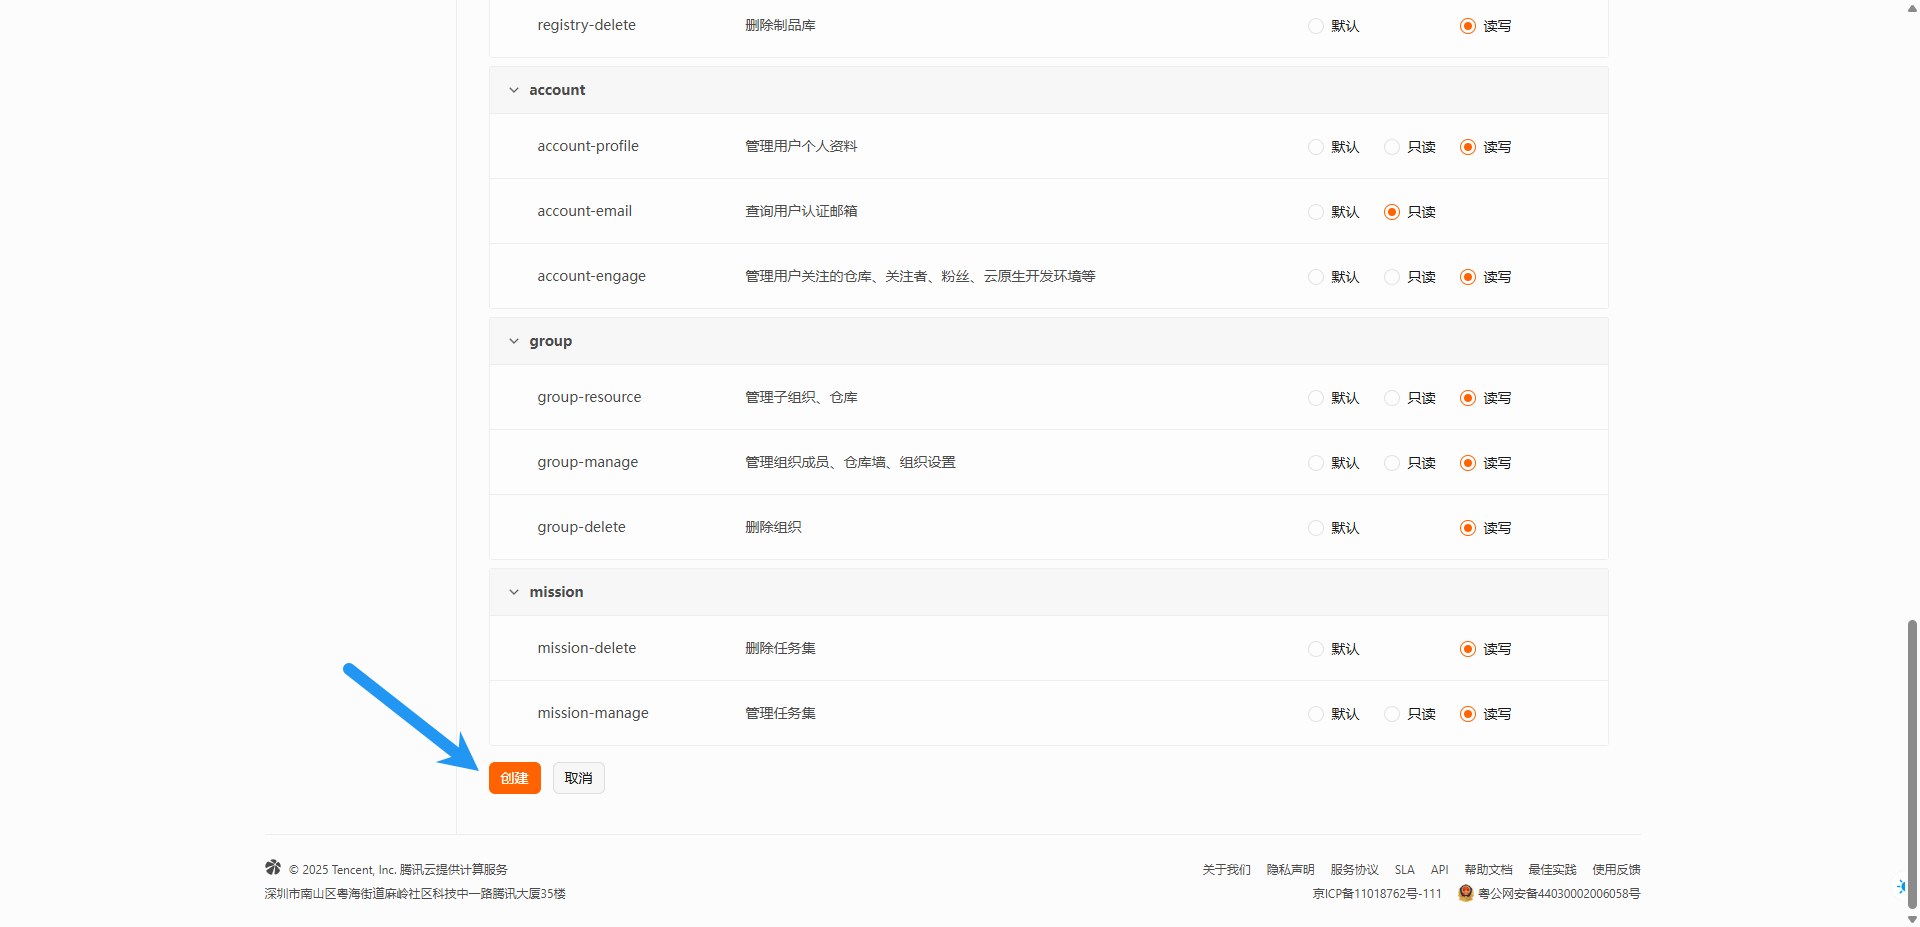This screenshot has width=1920, height=927.
Task: Click the scrollbar down arrow
Action: [x=1912, y=919]
